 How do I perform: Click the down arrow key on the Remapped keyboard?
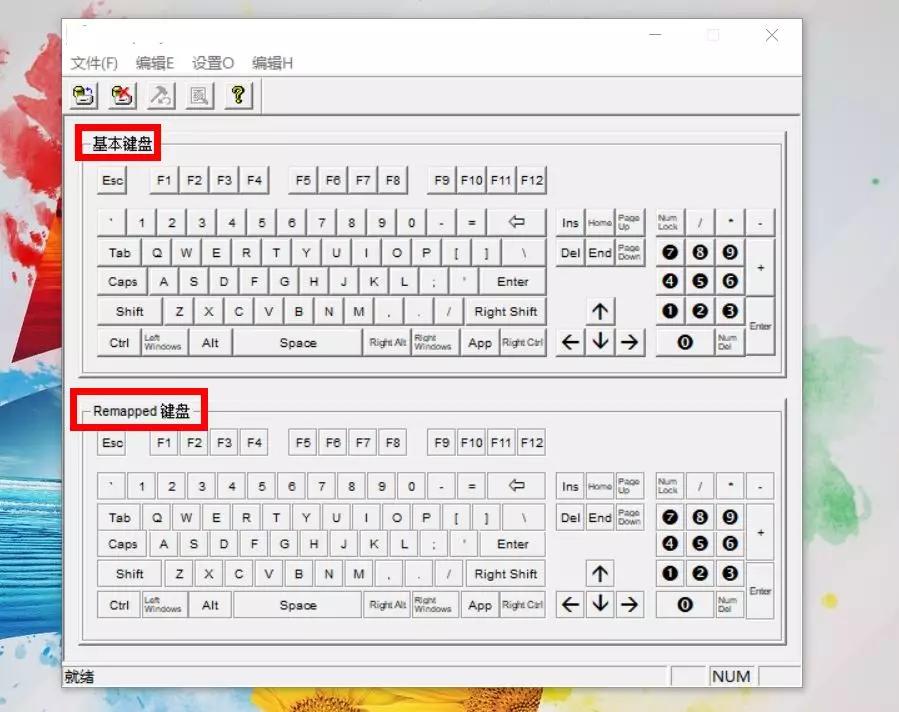(x=599, y=605)
